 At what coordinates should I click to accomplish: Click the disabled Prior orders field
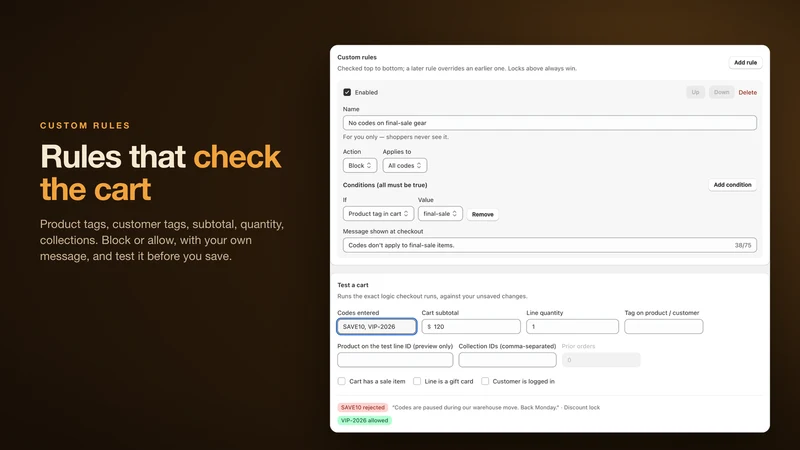click(x=601, y=360)
